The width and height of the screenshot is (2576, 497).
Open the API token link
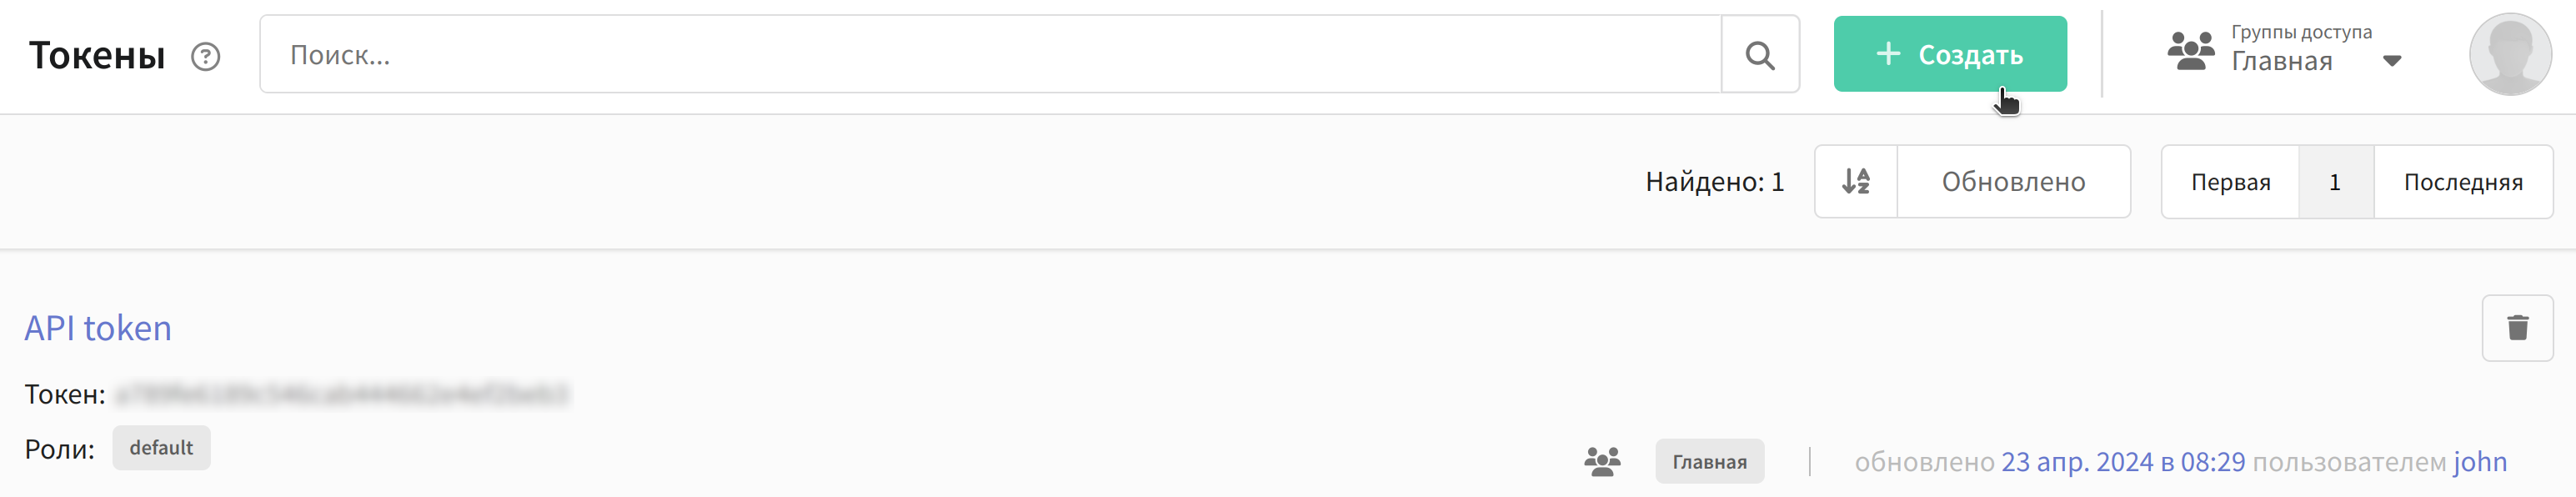pos(98,328)
